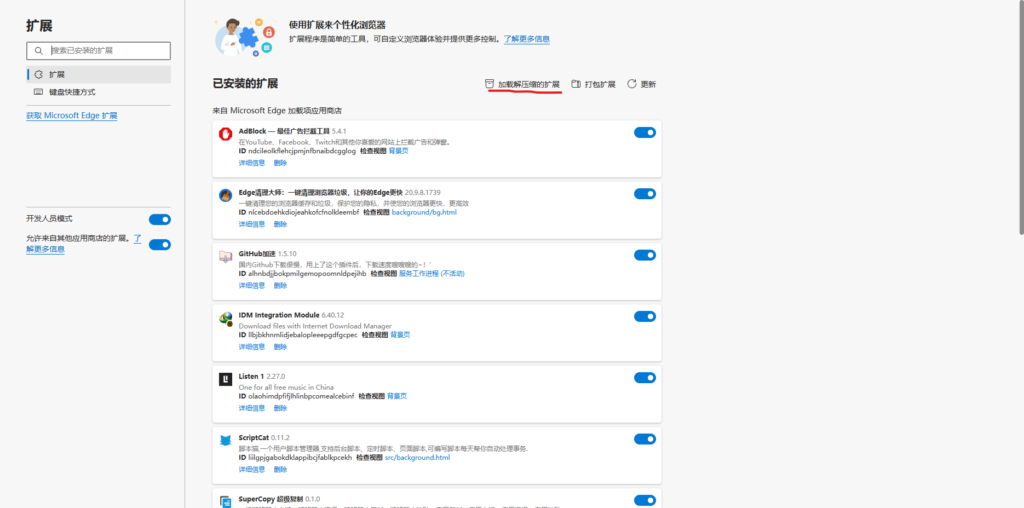The height and width of the screenshot is (508, 1024).
Task: Click the 搜索已安装的扩展 search field
Action: [99, 50]
